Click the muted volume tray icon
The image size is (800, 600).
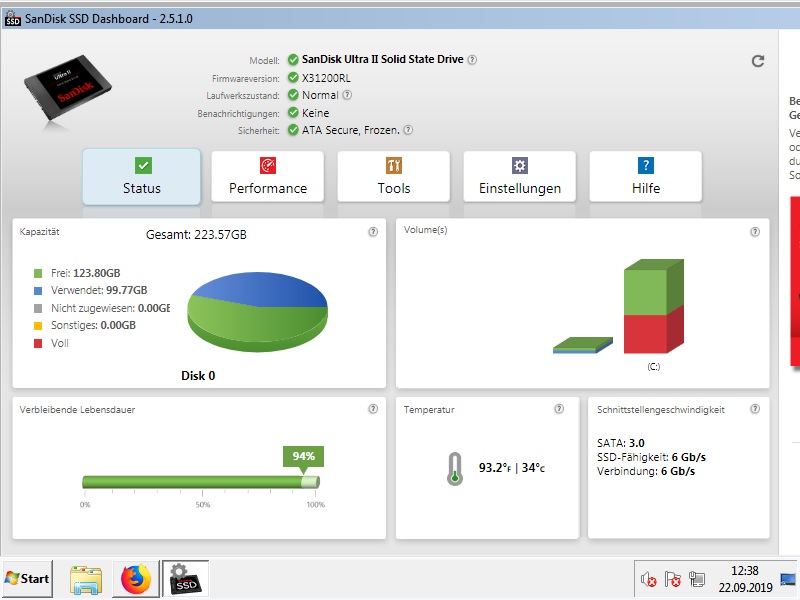click(x=648, y=580)
